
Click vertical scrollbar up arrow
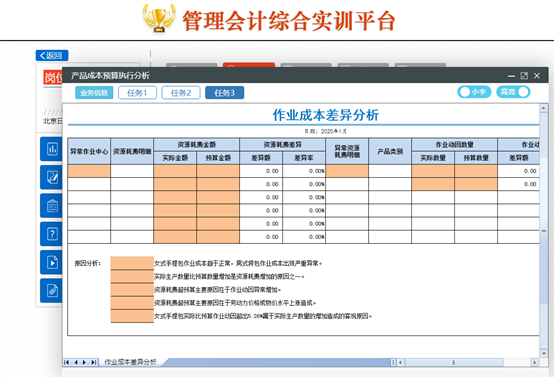tap(543, 108)
